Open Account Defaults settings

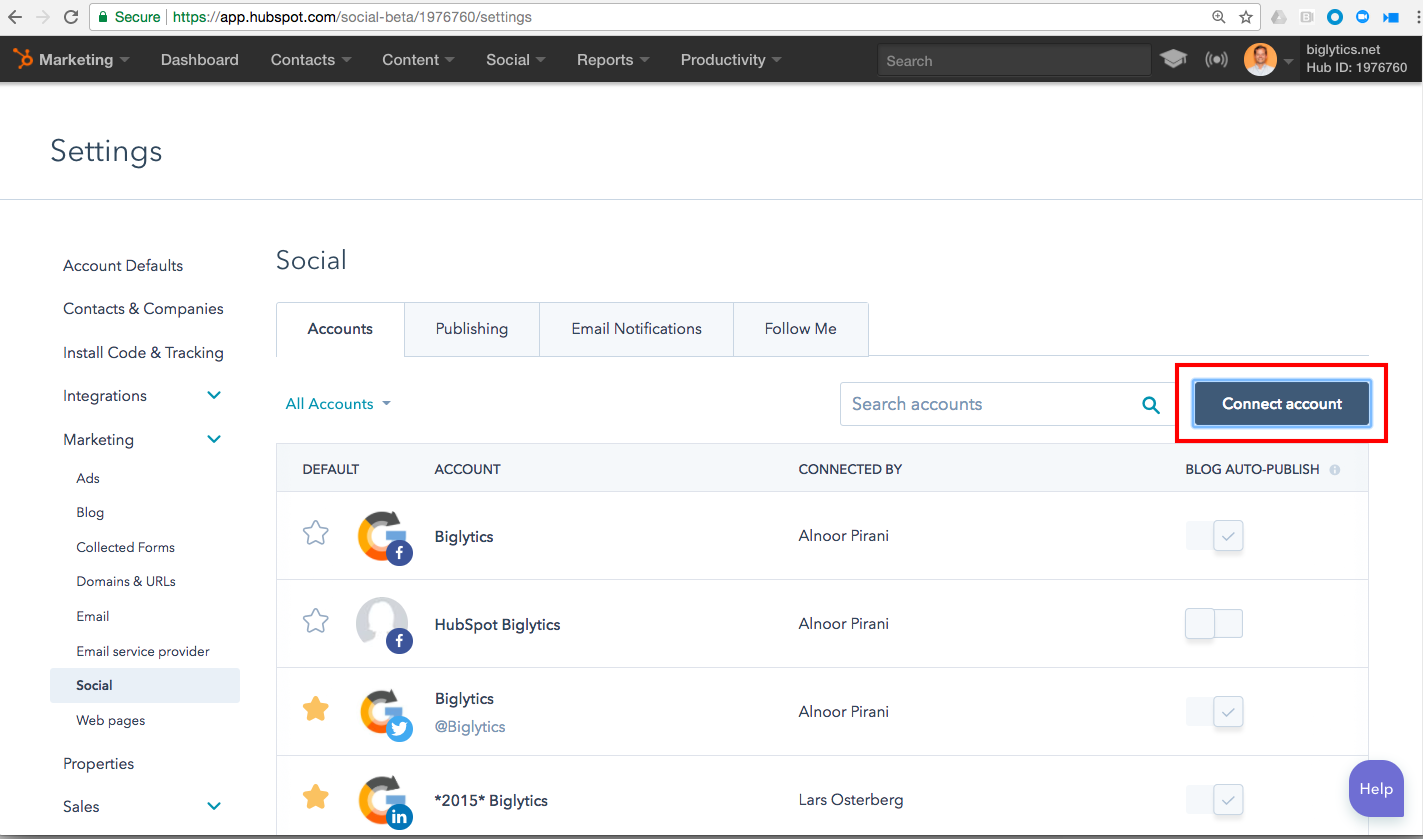tap(123, 266)
